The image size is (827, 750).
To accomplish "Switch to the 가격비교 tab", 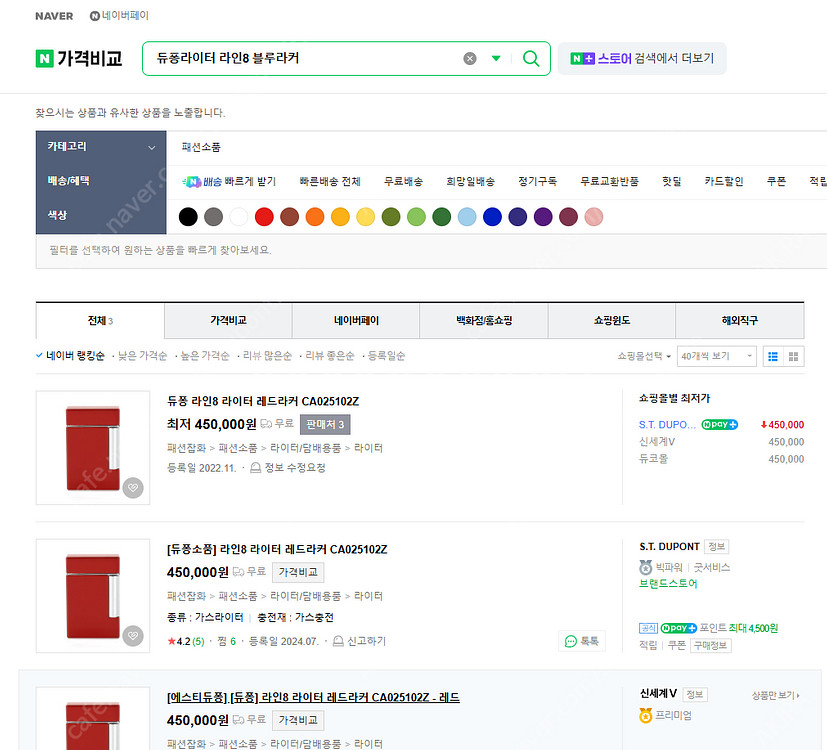I will [x=228, y=321].
